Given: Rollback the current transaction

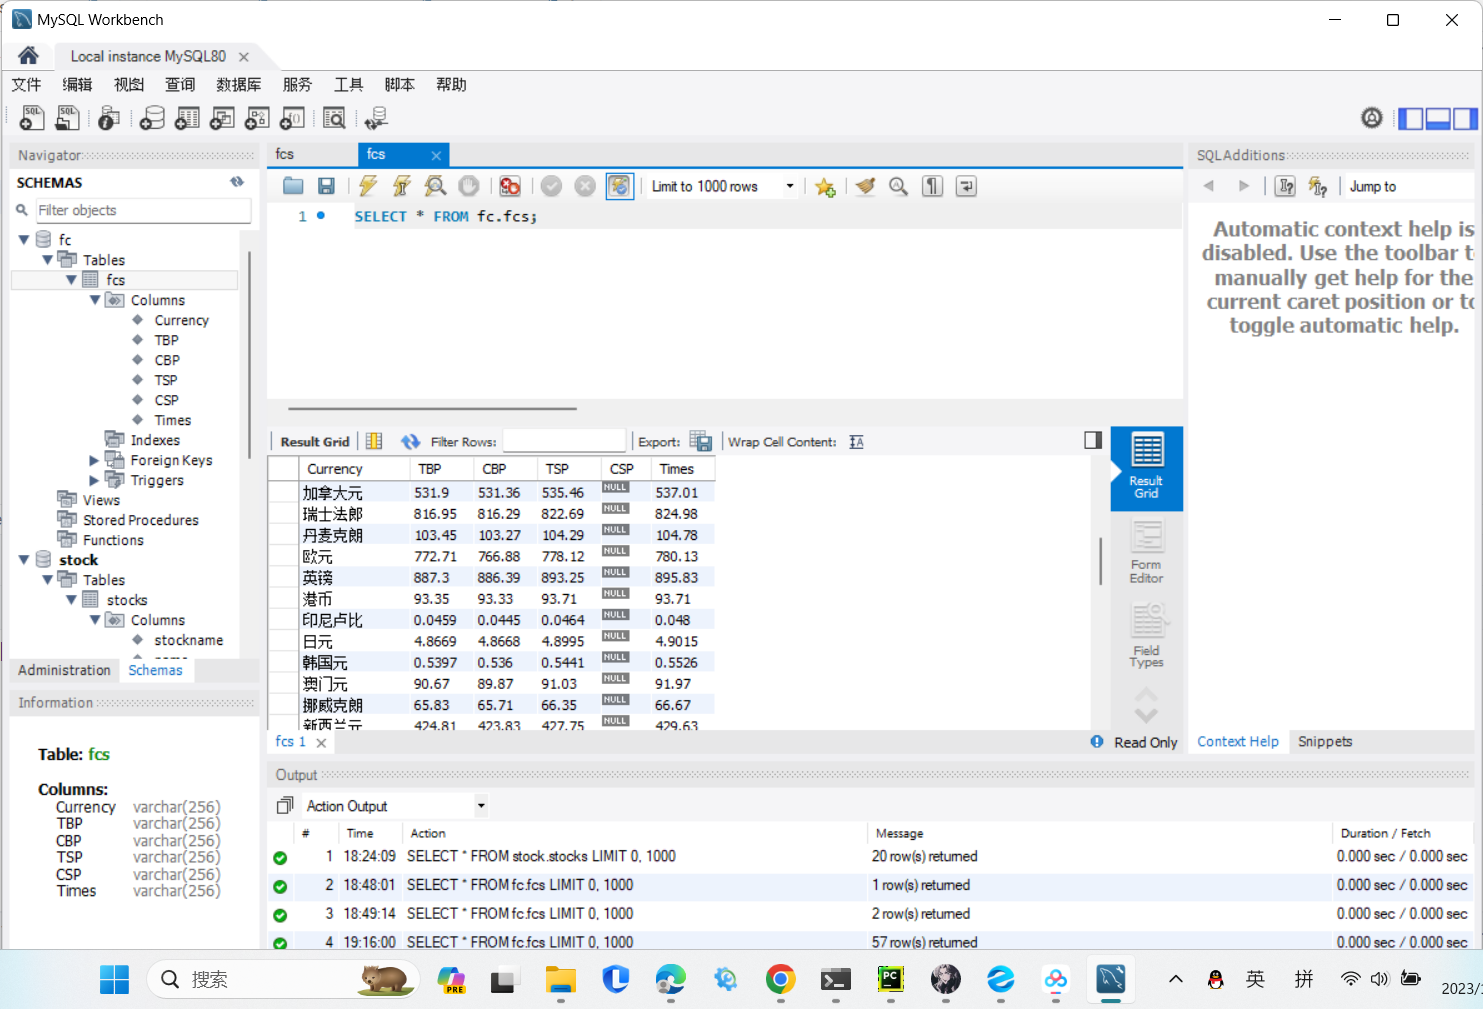Looking at the screenshot, I should 585,186.
